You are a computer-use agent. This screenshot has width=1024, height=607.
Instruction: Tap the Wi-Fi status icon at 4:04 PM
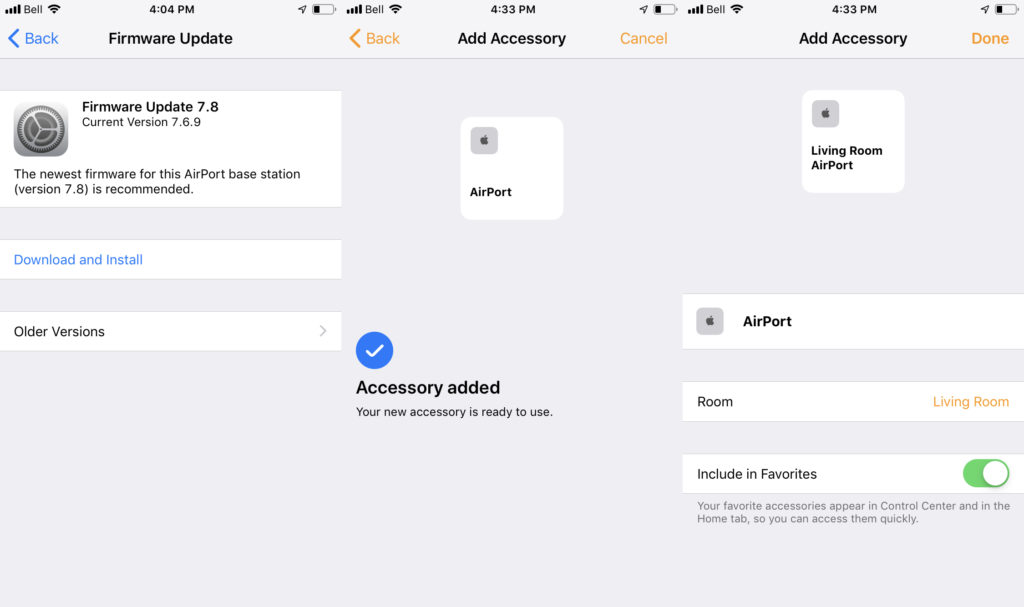(54, 9)
